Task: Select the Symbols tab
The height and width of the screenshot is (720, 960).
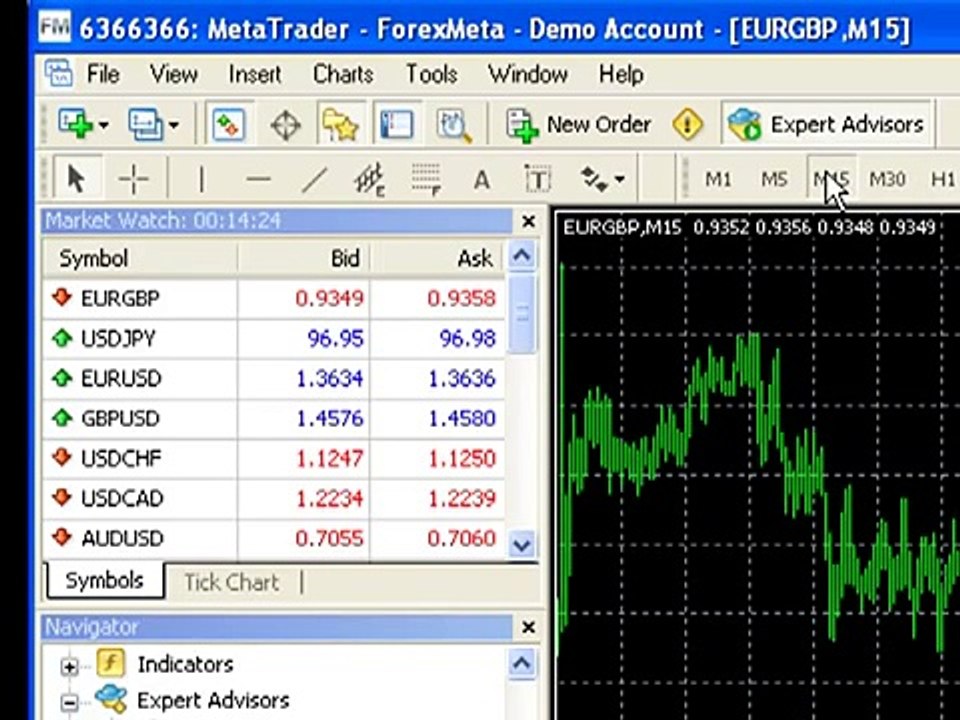Action: 105,580
